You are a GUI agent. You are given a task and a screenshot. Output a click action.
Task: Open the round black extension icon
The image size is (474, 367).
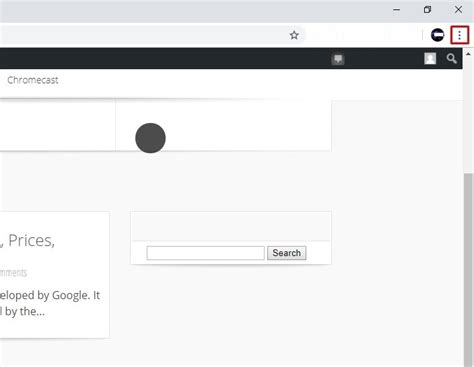[x=437, y=35]
